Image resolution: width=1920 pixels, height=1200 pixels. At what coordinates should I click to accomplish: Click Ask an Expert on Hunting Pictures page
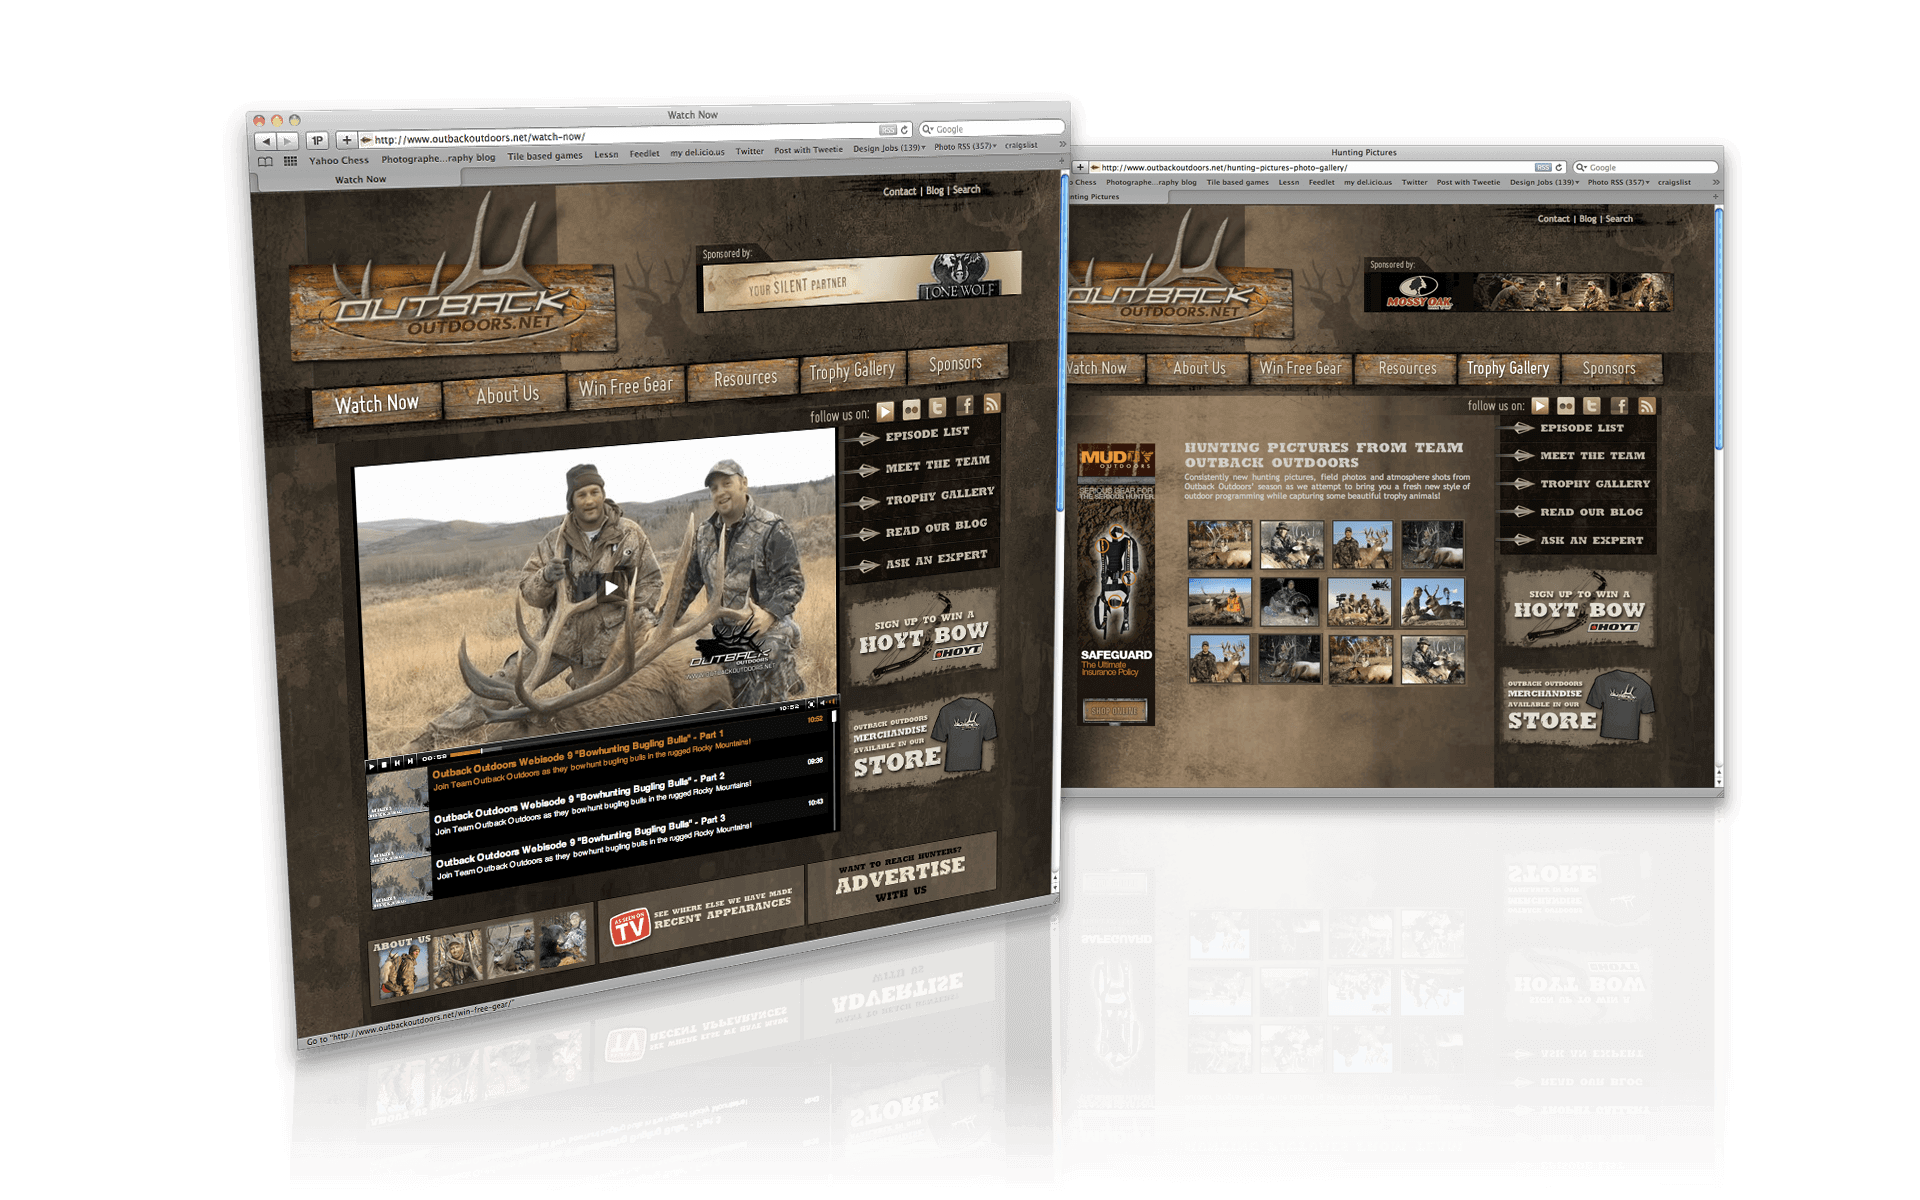point(1591,540)
